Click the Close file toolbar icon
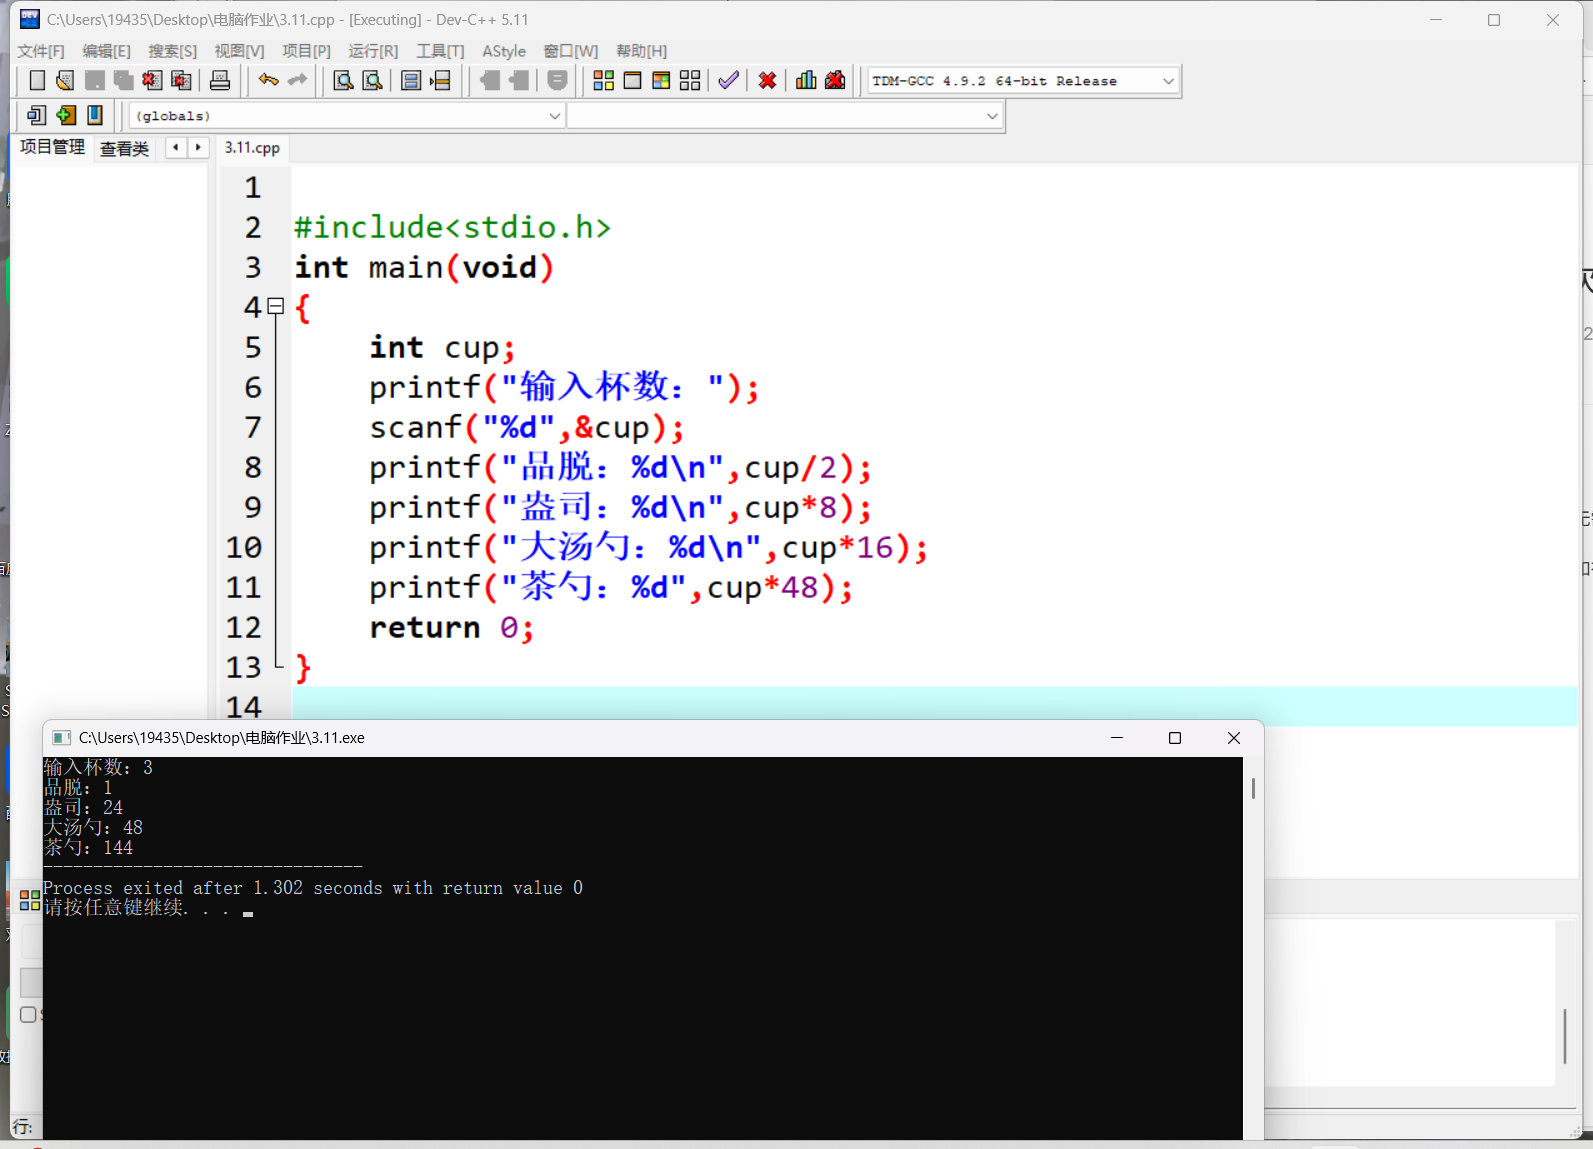This screenshot has width=1593, height=1149. [x=152, y=81]
